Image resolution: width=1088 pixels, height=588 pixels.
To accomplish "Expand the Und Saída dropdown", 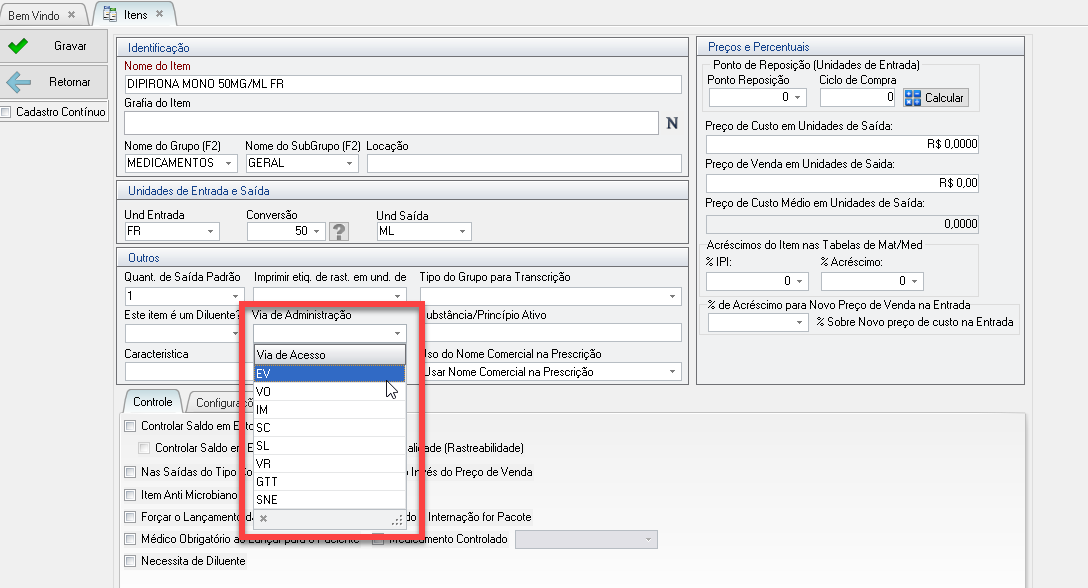I will point(462,231).
